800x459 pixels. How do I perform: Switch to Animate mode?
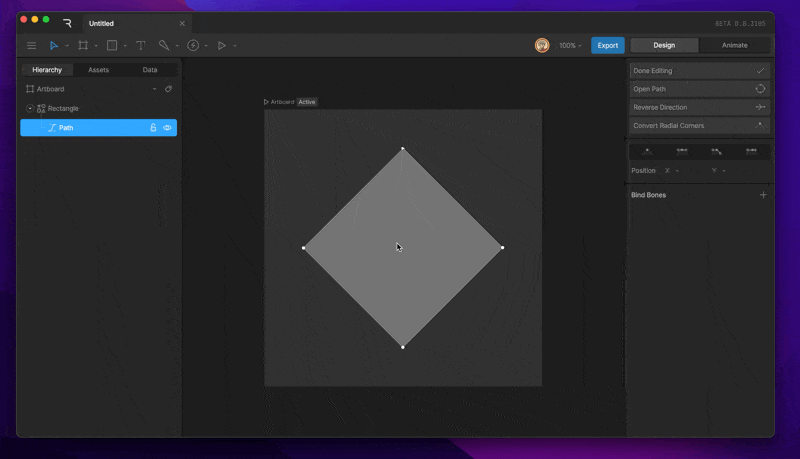(735, 45)
